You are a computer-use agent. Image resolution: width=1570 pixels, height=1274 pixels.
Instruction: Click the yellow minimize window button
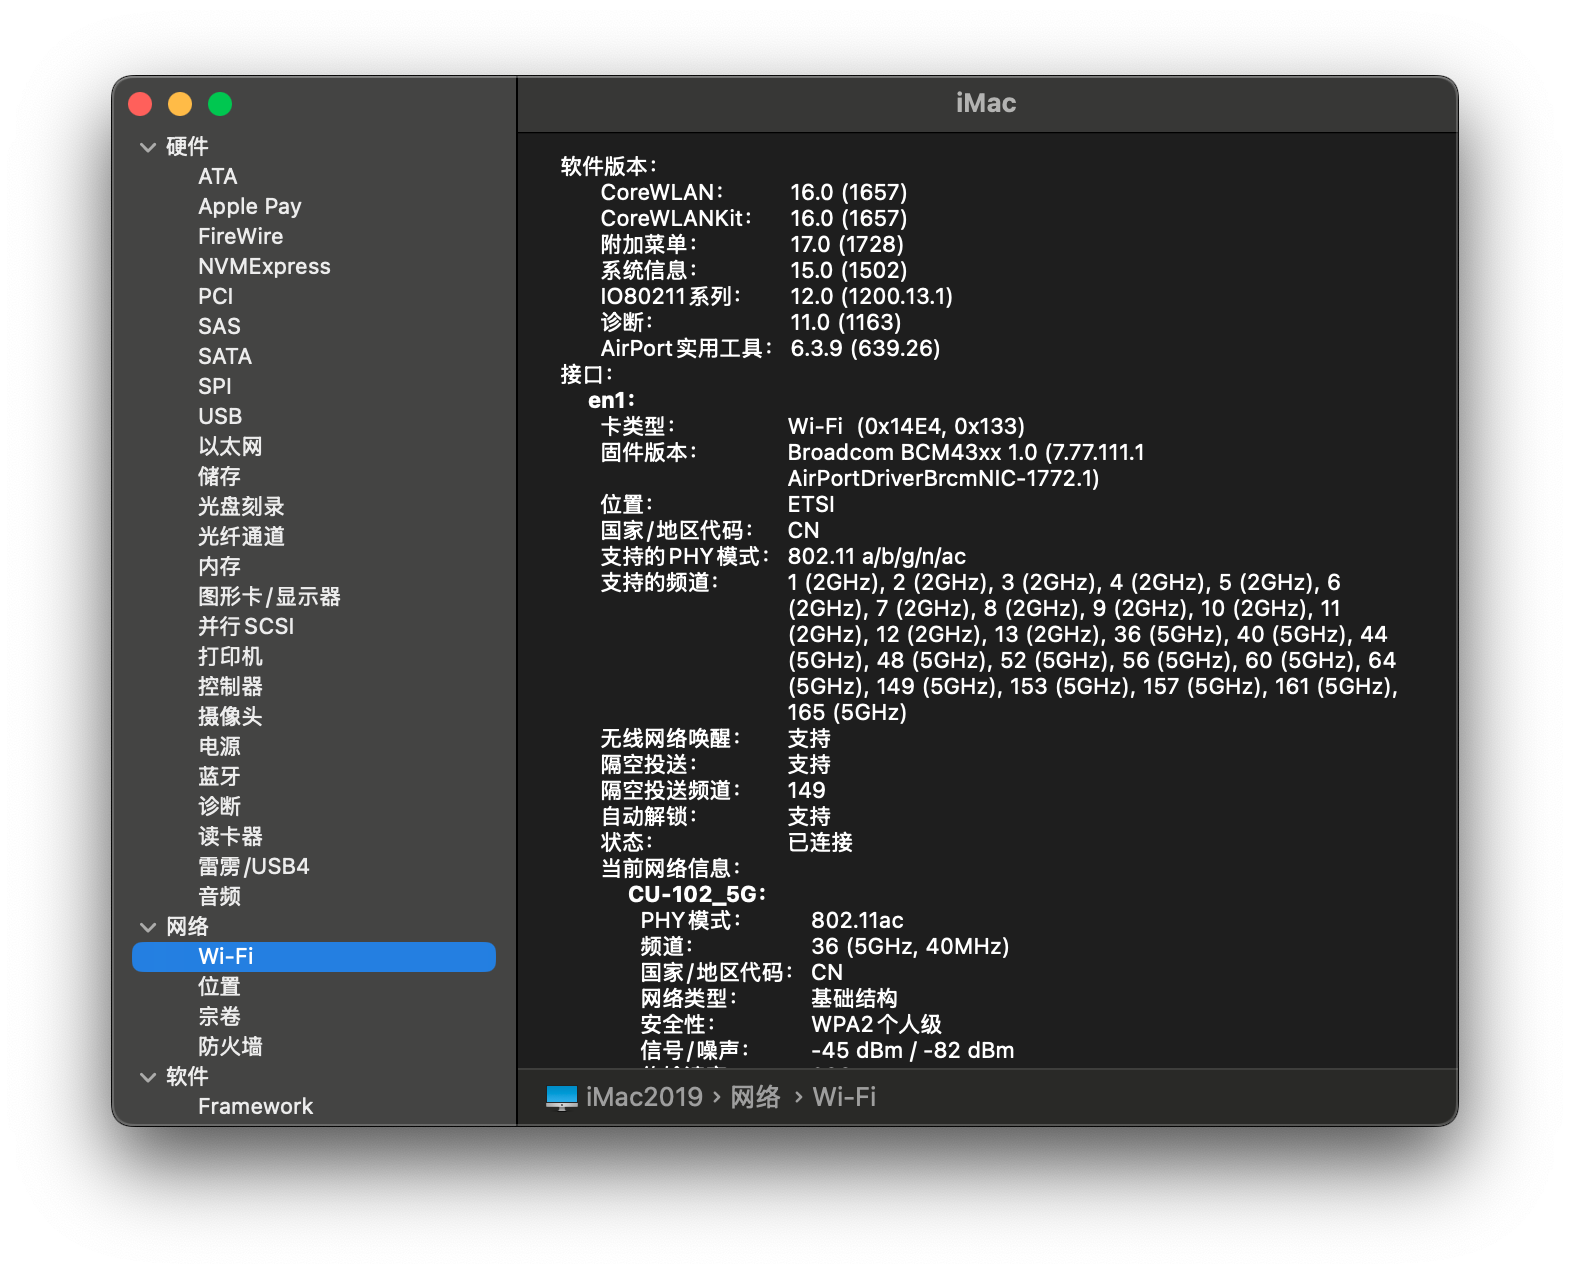pyautogui.click(x=180, y=104)
